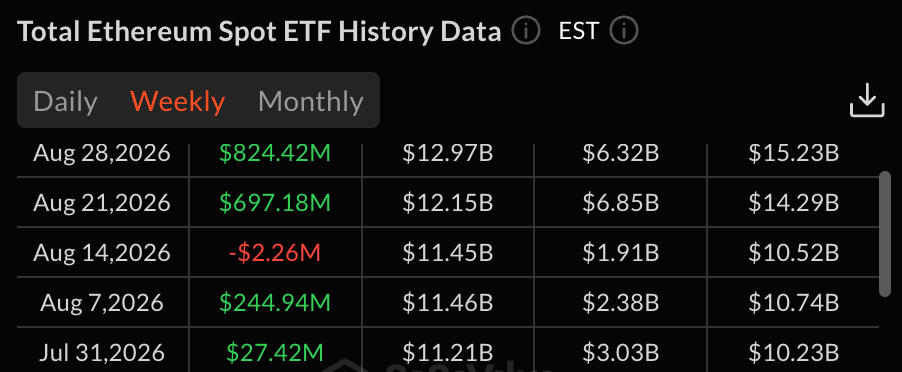This screenshot has width=902, height=372.
Task: Download the ETF history data
Action: pyautogui.click(x=867, y=101)
